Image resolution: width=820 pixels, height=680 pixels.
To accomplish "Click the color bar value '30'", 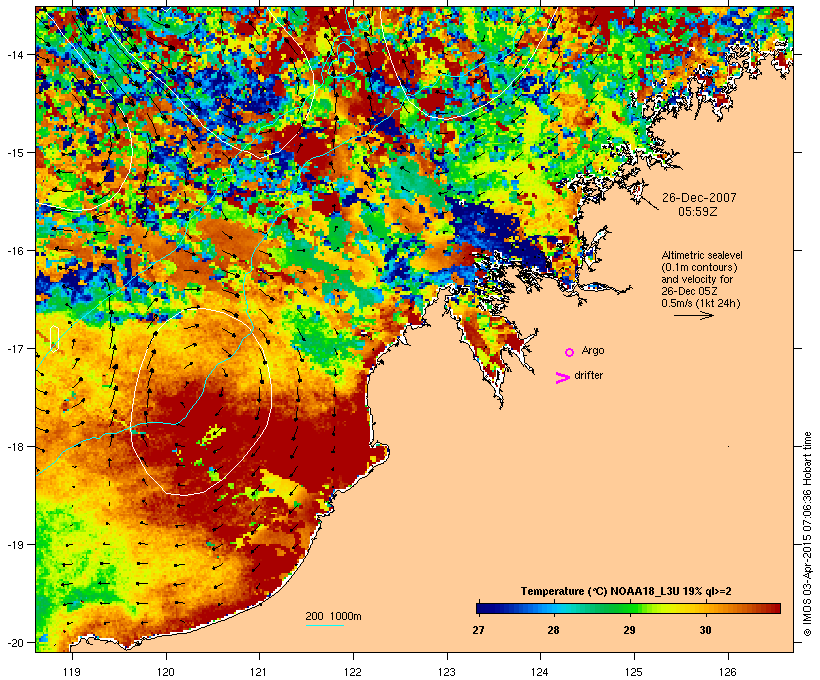I will (705, 630).
